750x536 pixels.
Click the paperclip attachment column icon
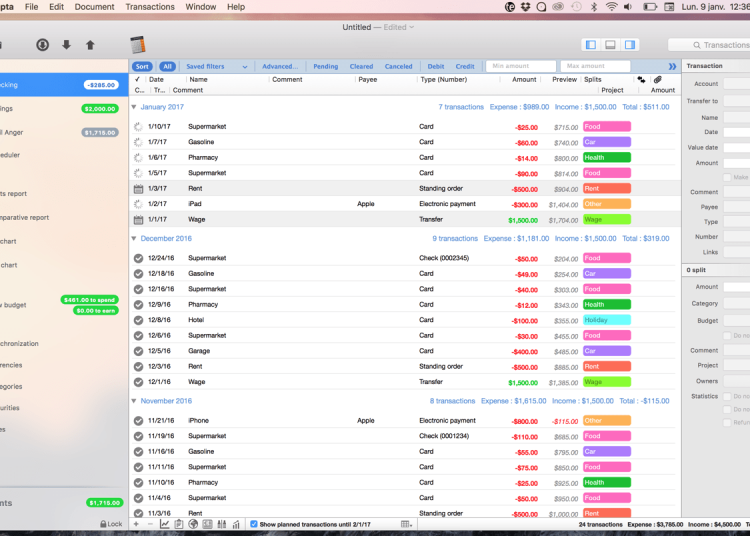[x=657, y=79]
